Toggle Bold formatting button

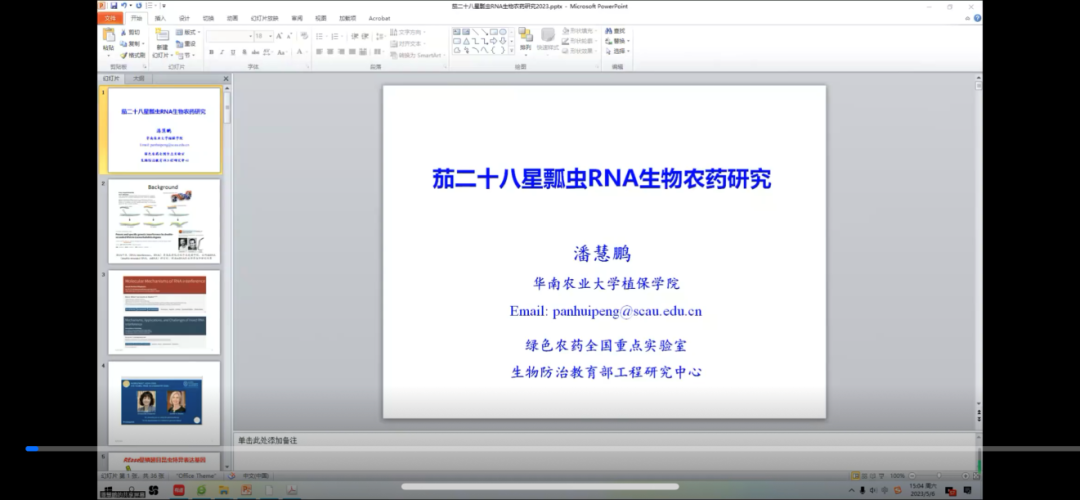(211, 52)
